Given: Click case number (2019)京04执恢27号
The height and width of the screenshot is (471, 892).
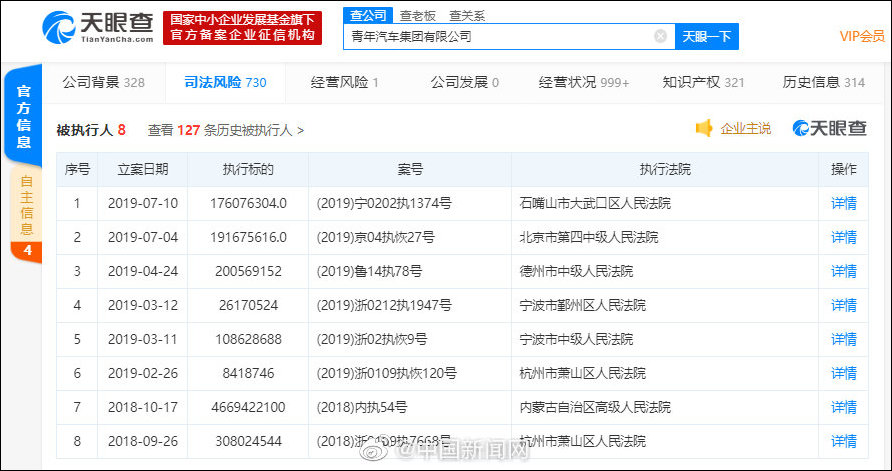Looking at the screenshot, I should [x=375, y=237].
